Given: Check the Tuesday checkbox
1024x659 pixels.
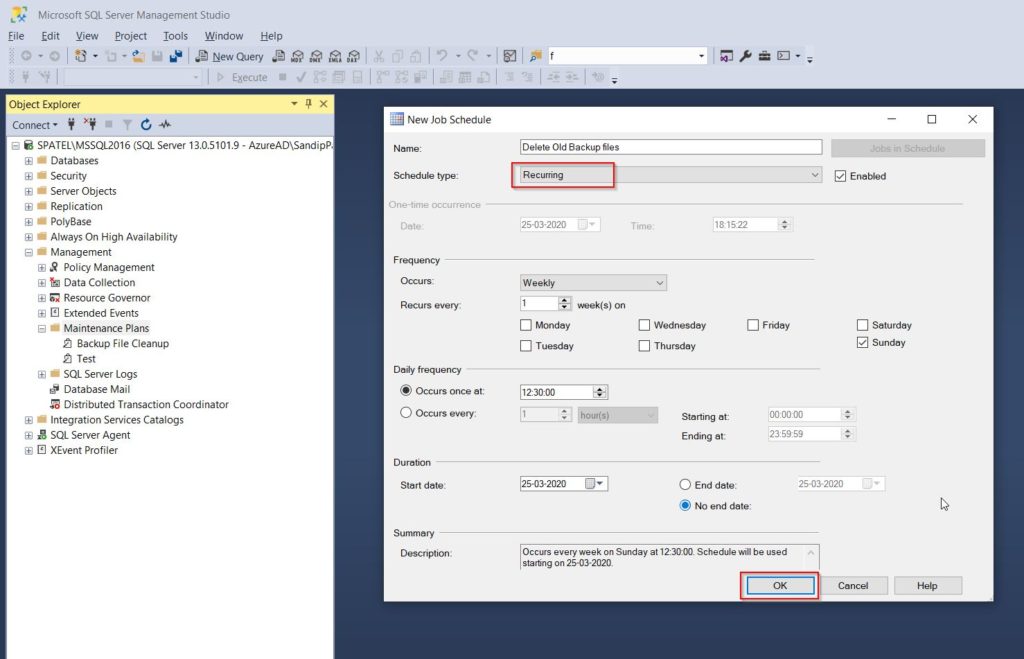Looking at the screenshot, I should click(x=526, y=346).
